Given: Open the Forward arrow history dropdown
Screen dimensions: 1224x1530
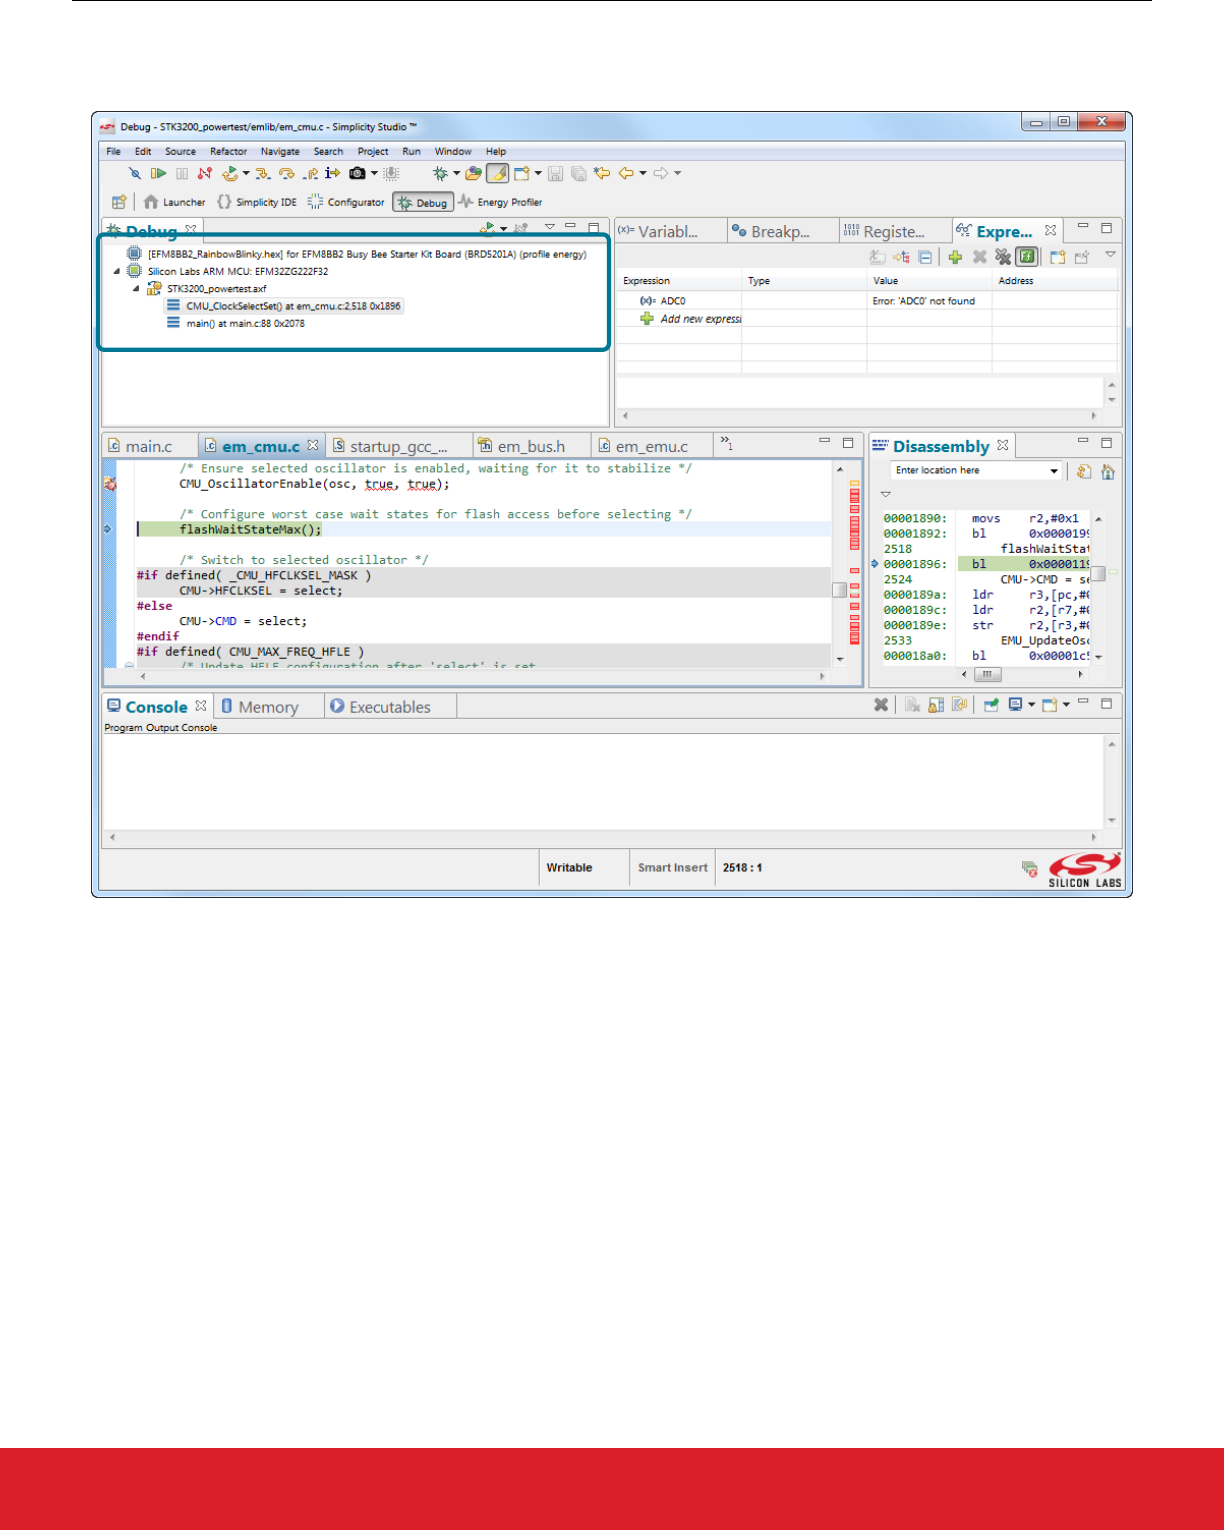Looking at the screenshot, I should (x=677, y=173).
